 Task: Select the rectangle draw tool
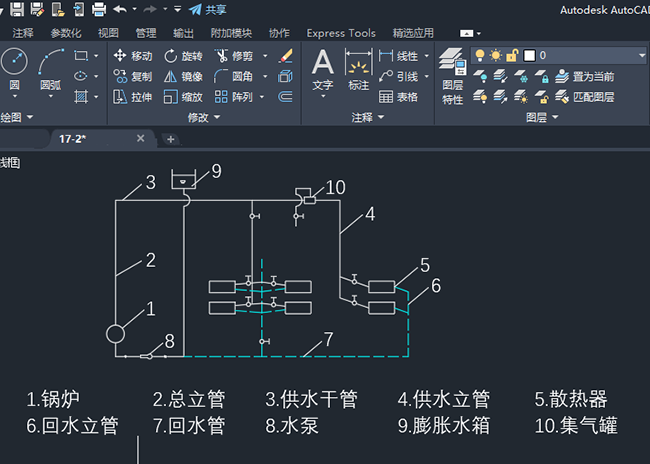(x=81, y=56)
